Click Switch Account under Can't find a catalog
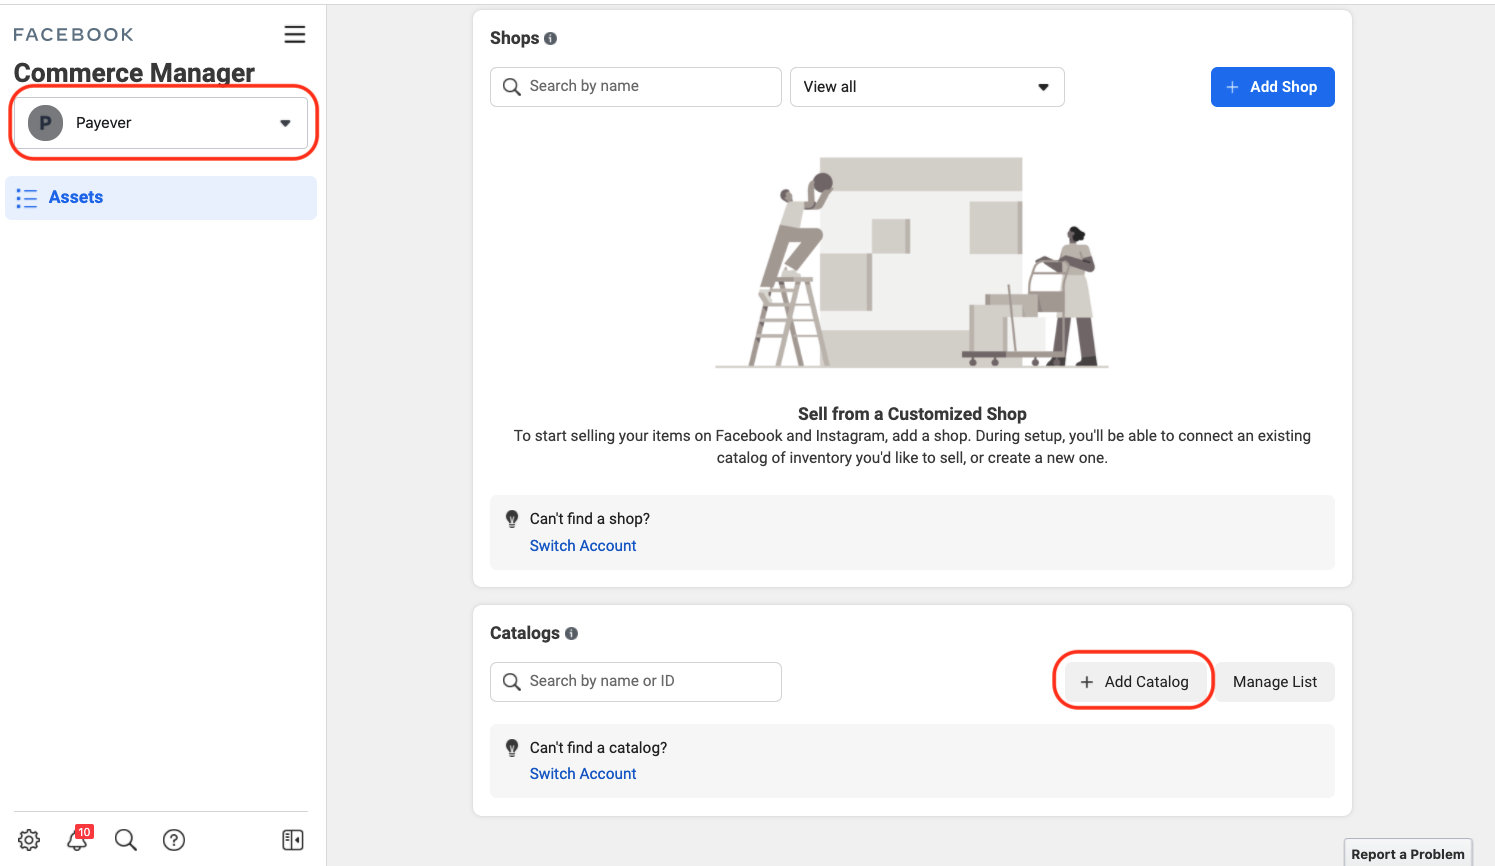This screenshot has width=1495, height=866. coord(583,774)
